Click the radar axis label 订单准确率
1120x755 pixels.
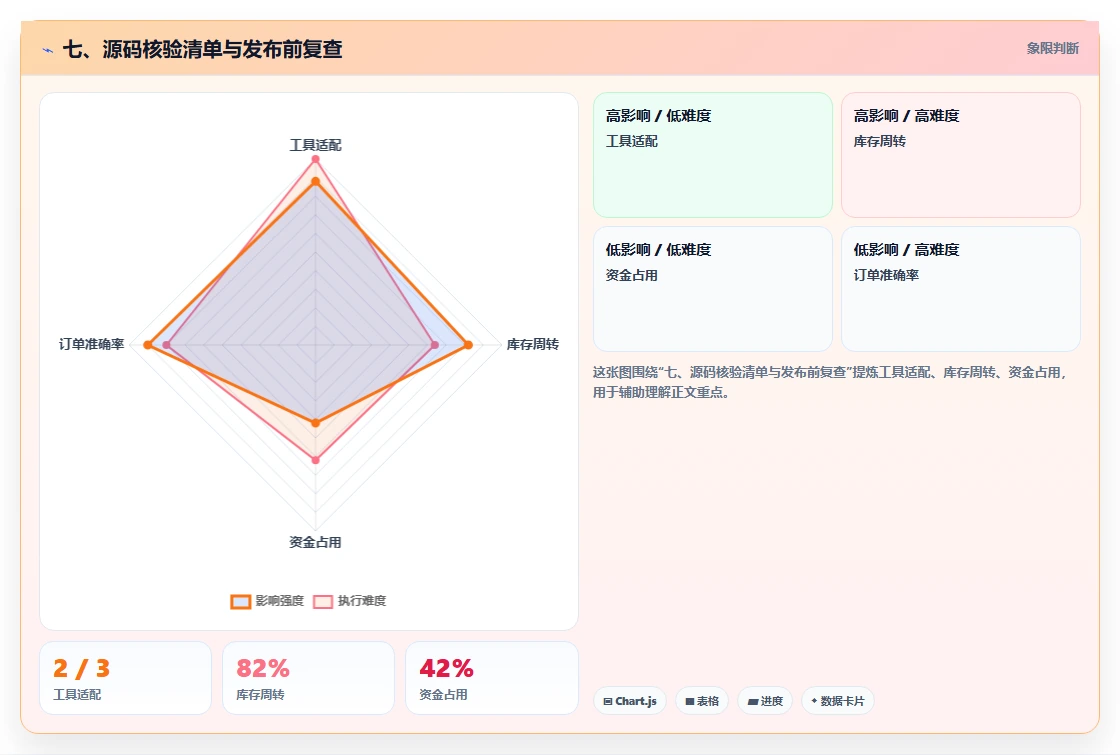tap(91, 344)
